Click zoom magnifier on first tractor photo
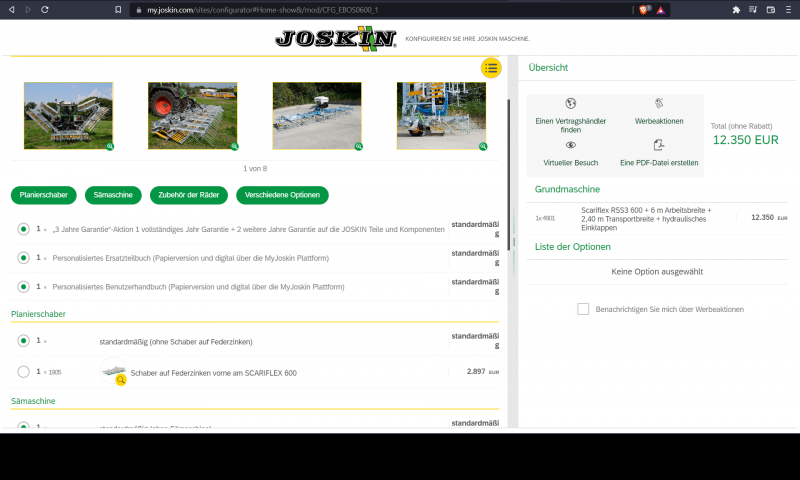The width and height of the screenshot is (800, 480). (x=110, y=146)
